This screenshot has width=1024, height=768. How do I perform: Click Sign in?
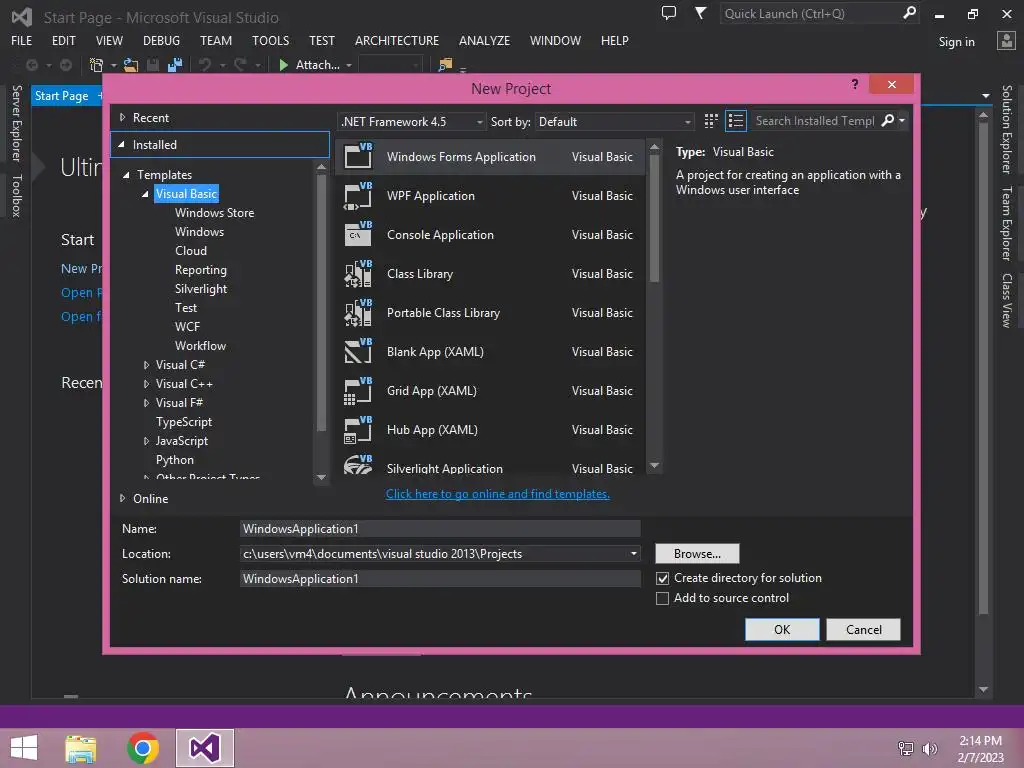click(x=957, y=42)
